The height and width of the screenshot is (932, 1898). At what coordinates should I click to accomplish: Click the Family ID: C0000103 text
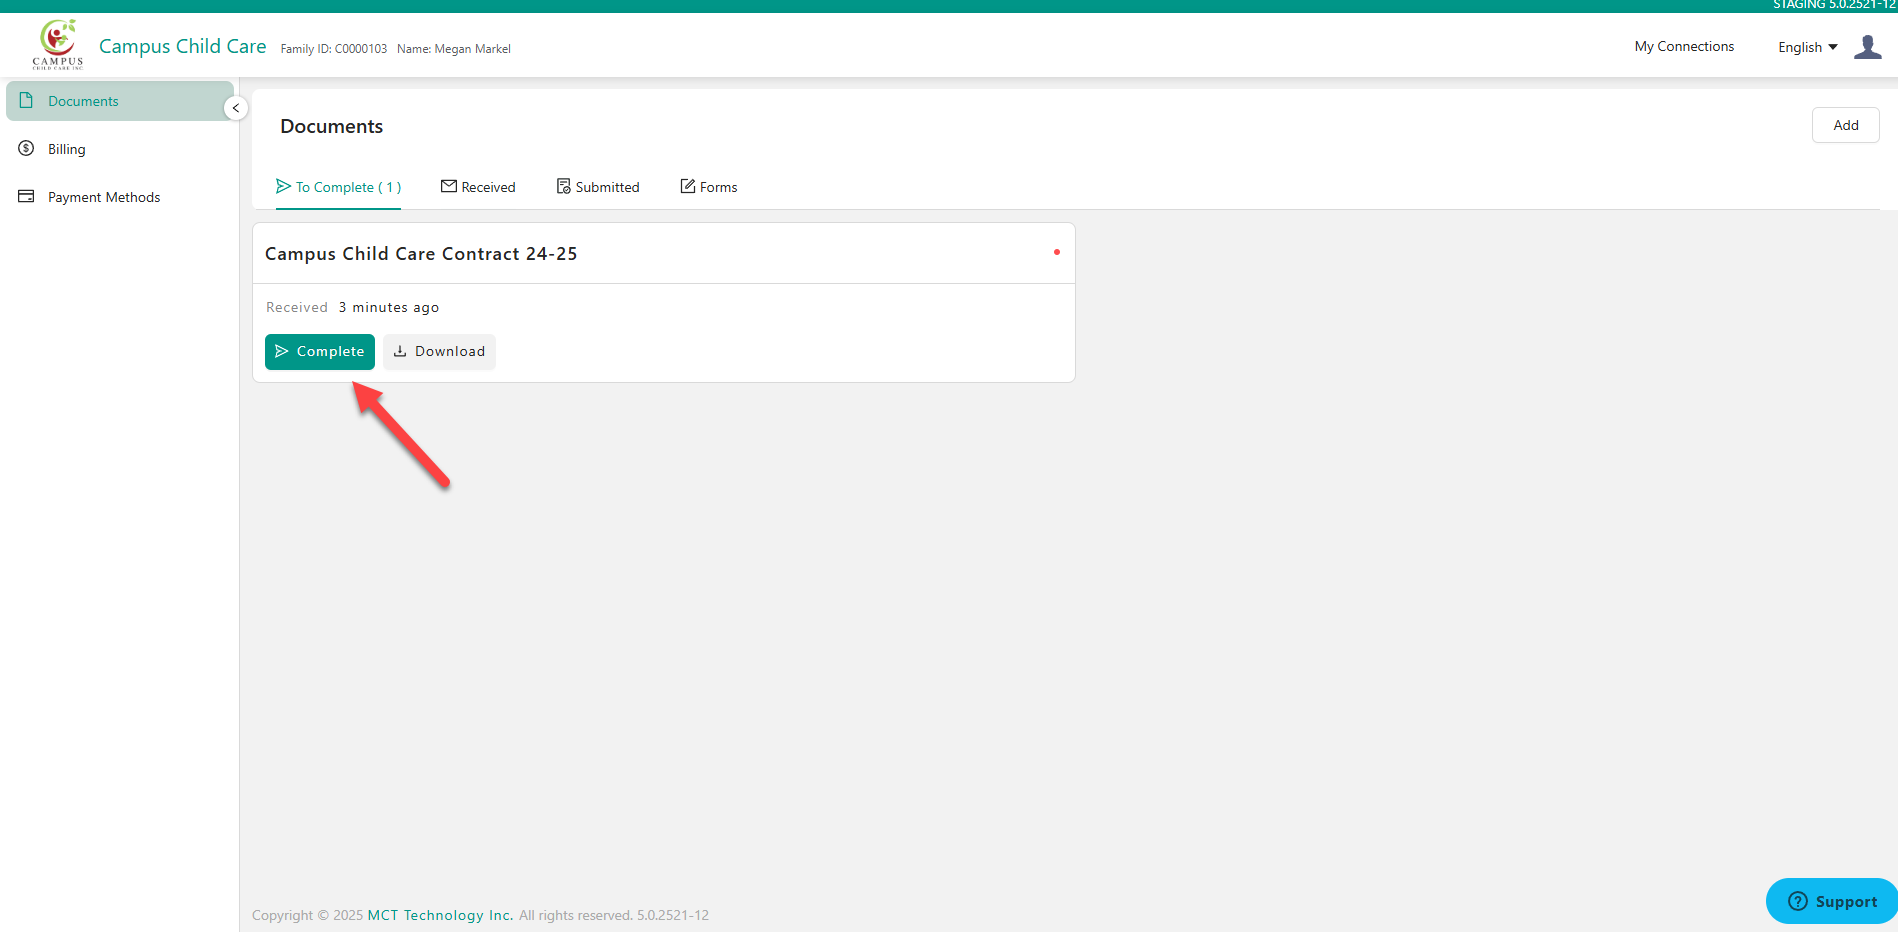(333, 49)
